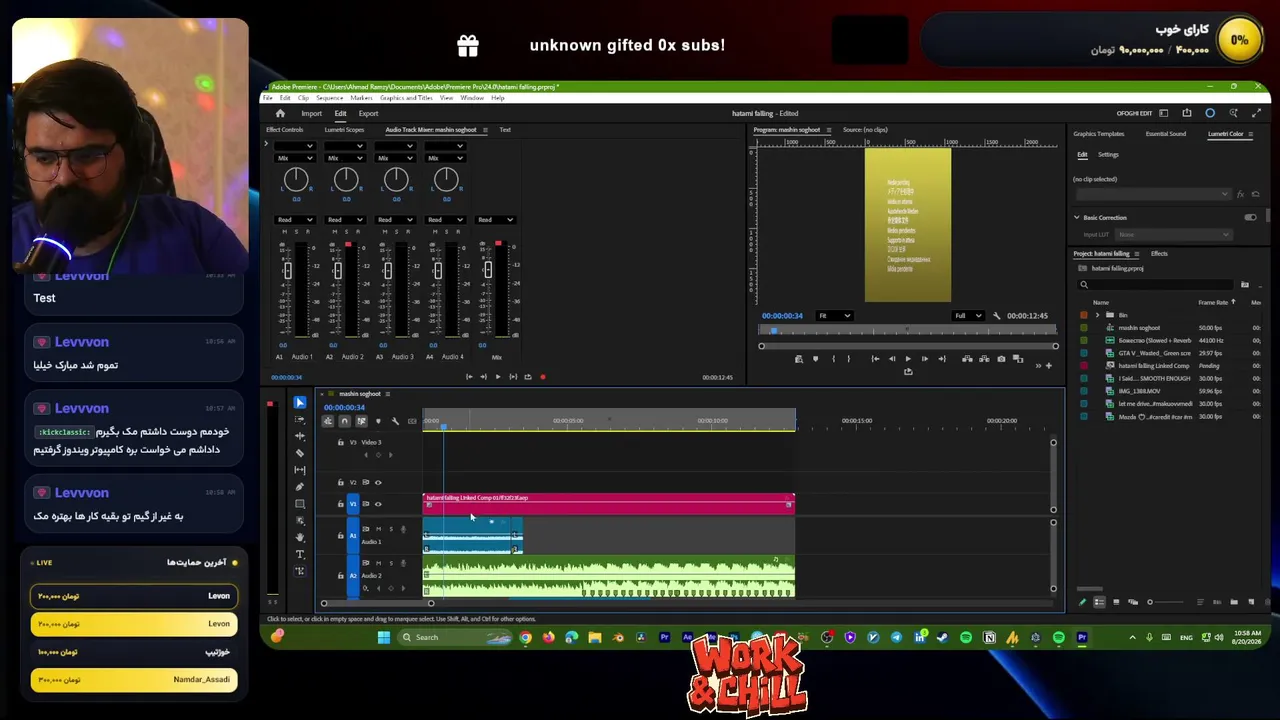This screenshot has width=1280, height=720.
Task: Open the Graphics and Titles menu
Action: (x=406, y=98)
